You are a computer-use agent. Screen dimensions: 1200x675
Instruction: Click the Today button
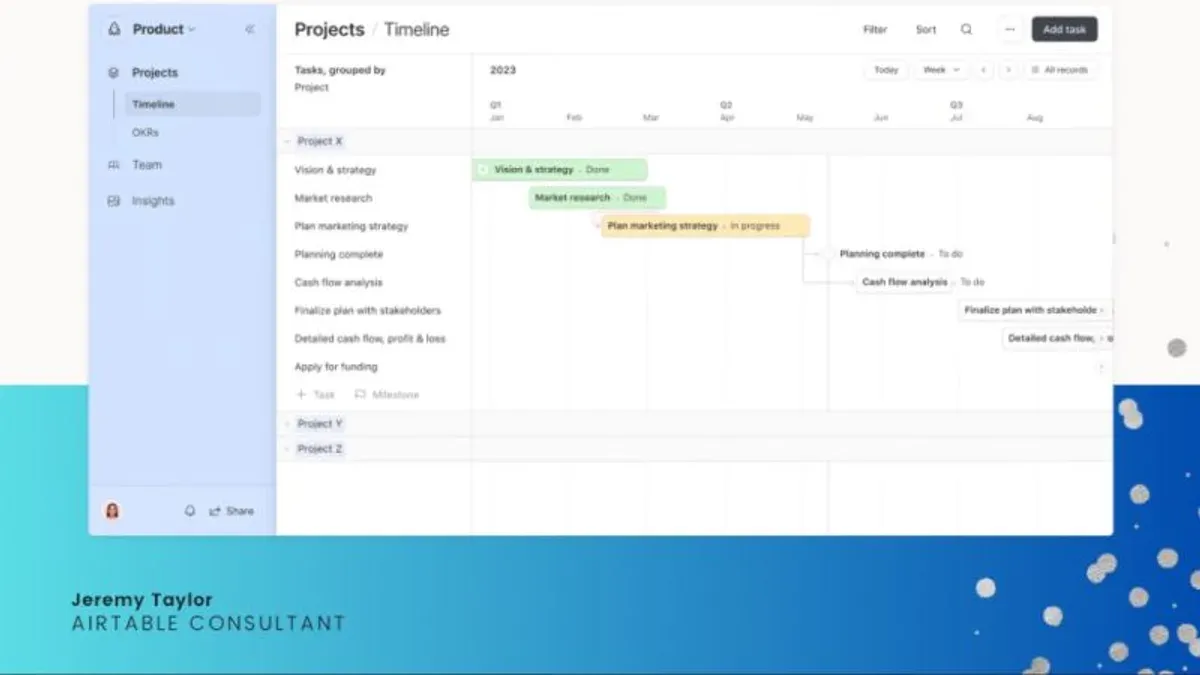point(886,70)
